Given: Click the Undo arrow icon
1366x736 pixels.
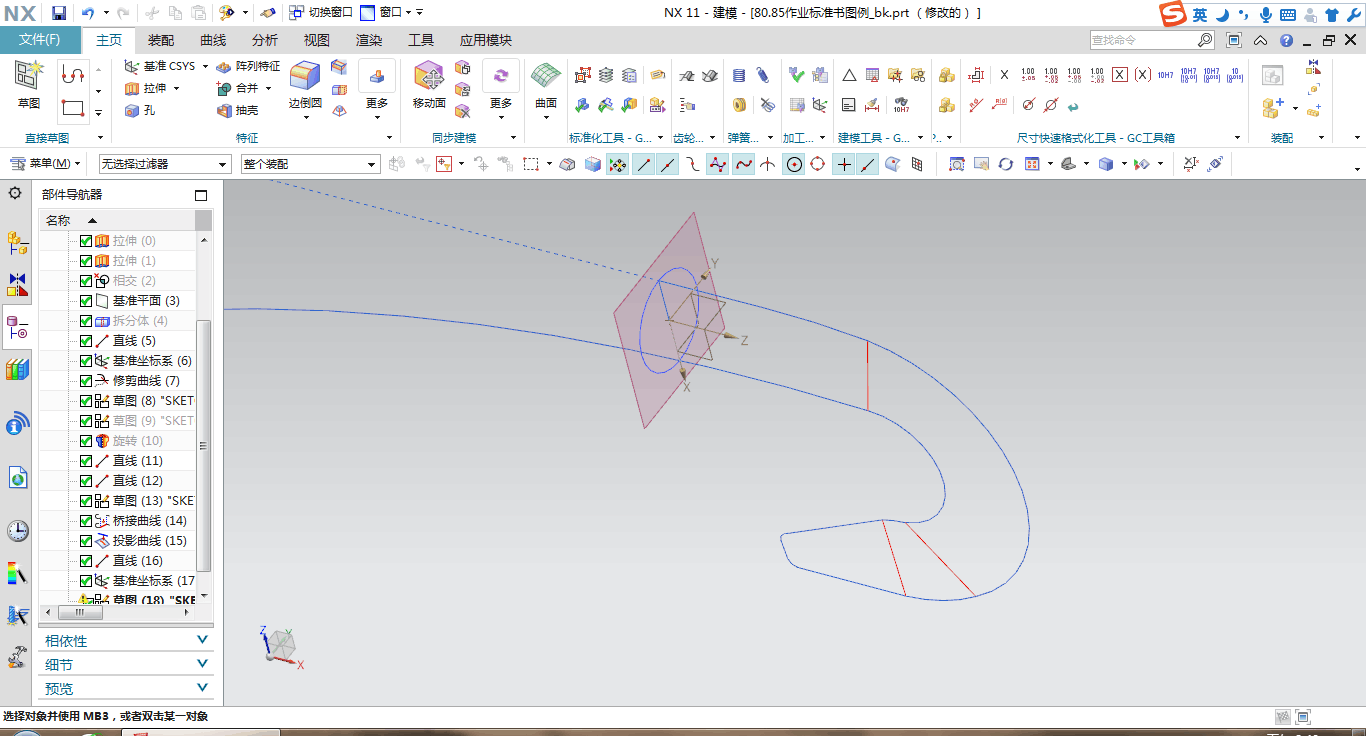Looking at the screenshot, I should tap(88, 12).
